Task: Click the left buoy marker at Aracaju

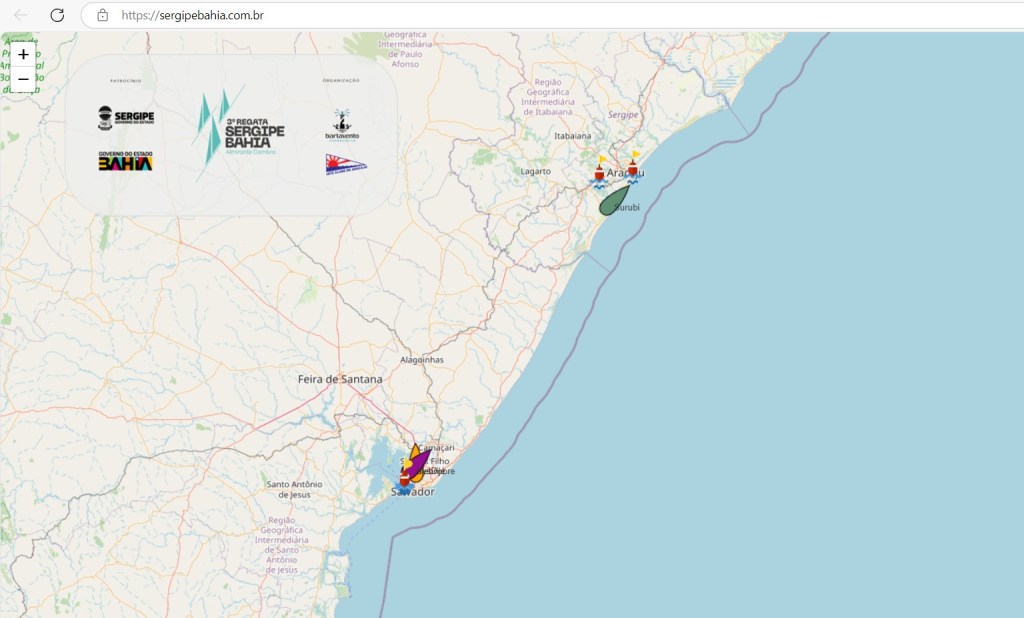Action: pyautogui.click(x=599, y=172)
